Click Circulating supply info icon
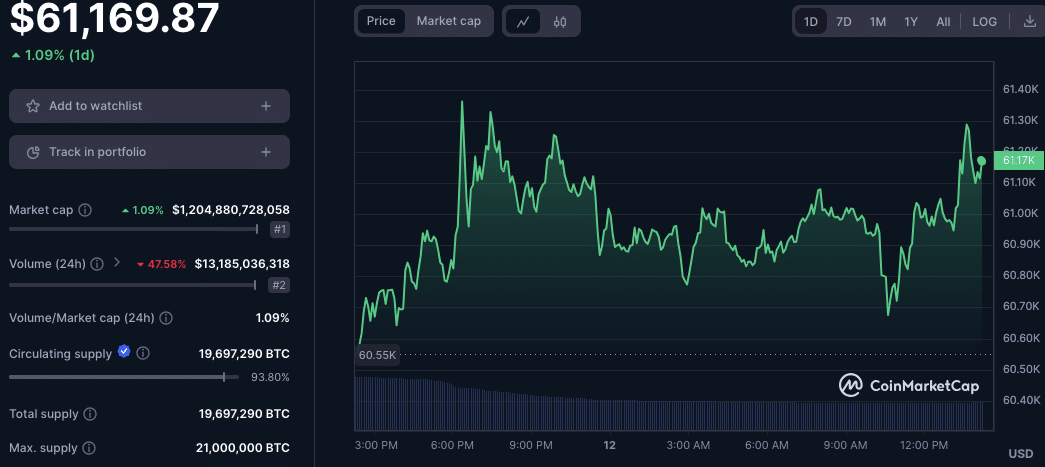This screenshot has width=1045, height=467. [143, 354]
